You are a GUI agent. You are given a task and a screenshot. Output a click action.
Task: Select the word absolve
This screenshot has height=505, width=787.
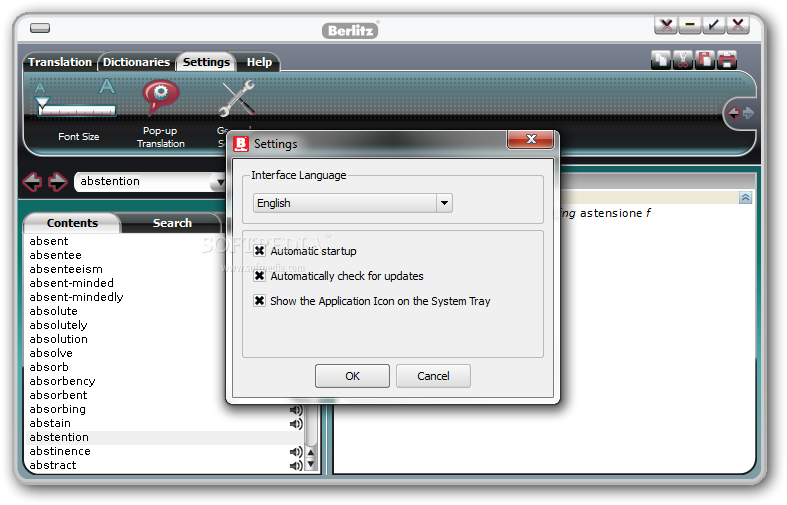(x=51, y=354)
